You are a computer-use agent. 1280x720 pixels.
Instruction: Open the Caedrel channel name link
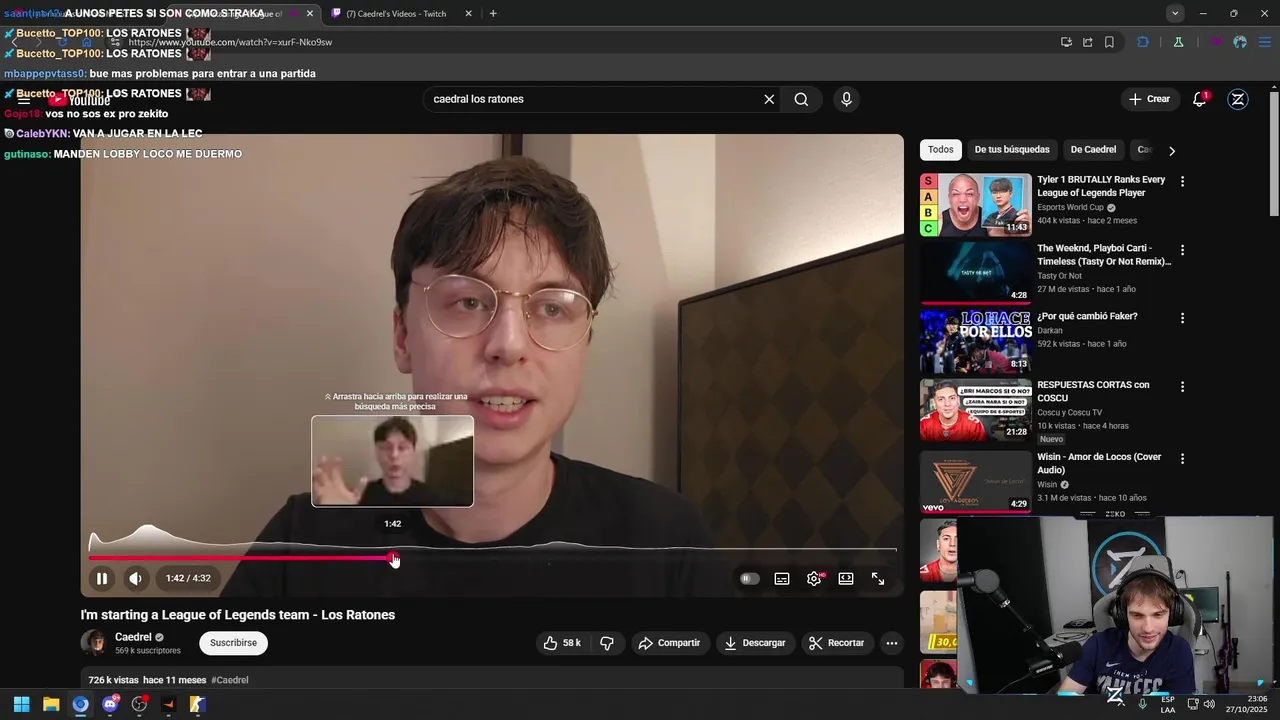(133, 637)
